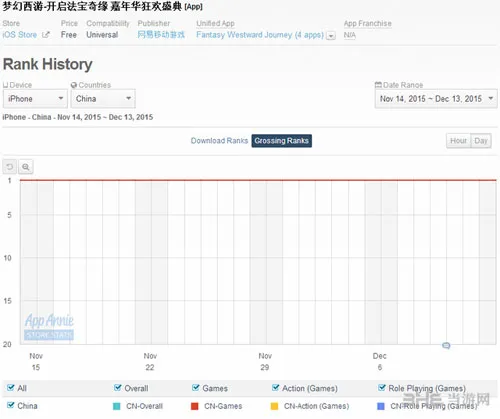Click the comment bubble marker on chart
Screen dimensions: 500x419
point(446,345)
